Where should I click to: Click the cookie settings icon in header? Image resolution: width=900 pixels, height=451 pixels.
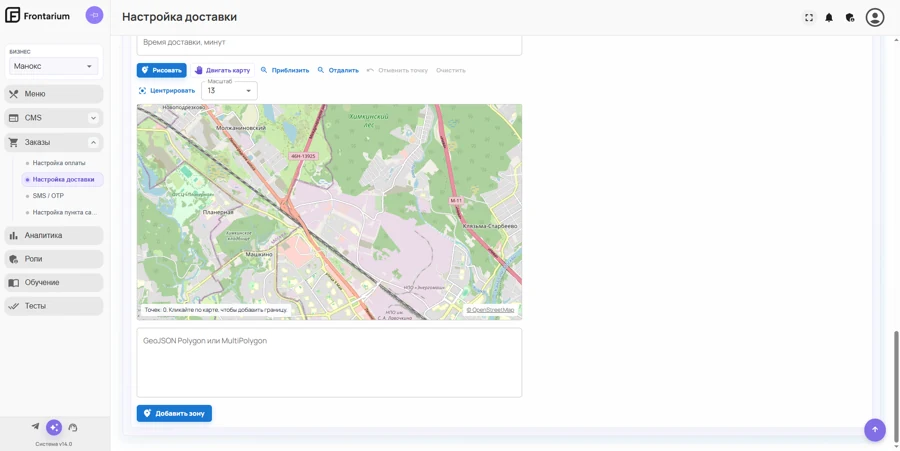tap(850, 18)
